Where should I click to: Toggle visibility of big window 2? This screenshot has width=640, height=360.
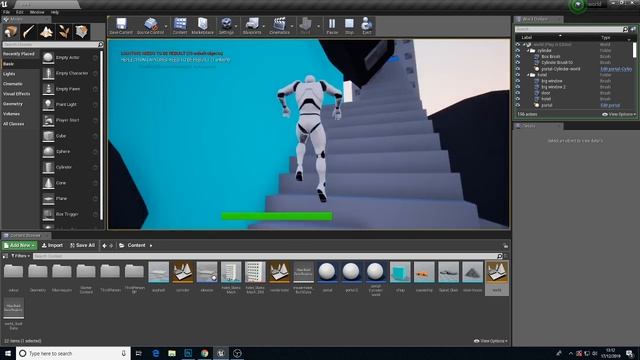pos(518,87)
